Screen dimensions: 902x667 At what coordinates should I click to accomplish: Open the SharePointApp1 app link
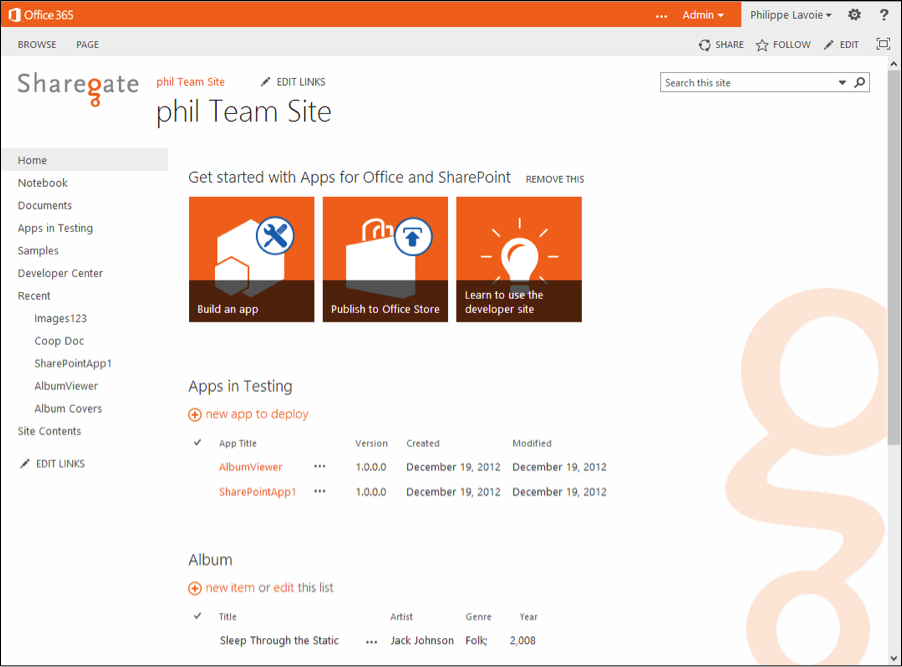click(258, 491)
